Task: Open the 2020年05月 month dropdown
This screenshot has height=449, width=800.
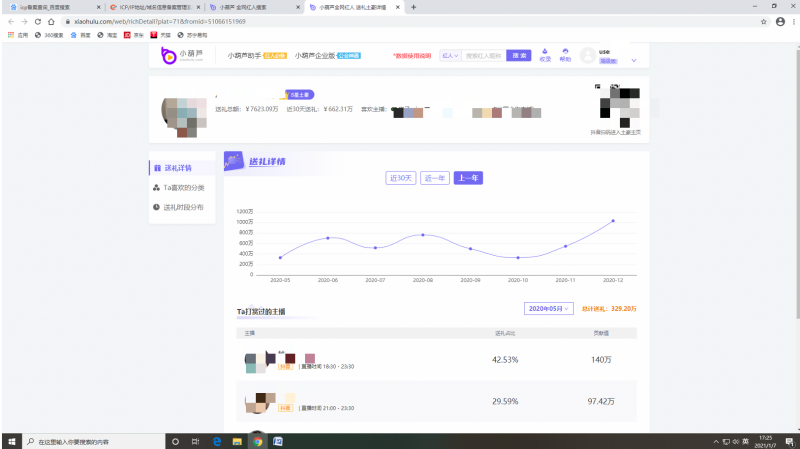Action: click(x=548, y=309)
